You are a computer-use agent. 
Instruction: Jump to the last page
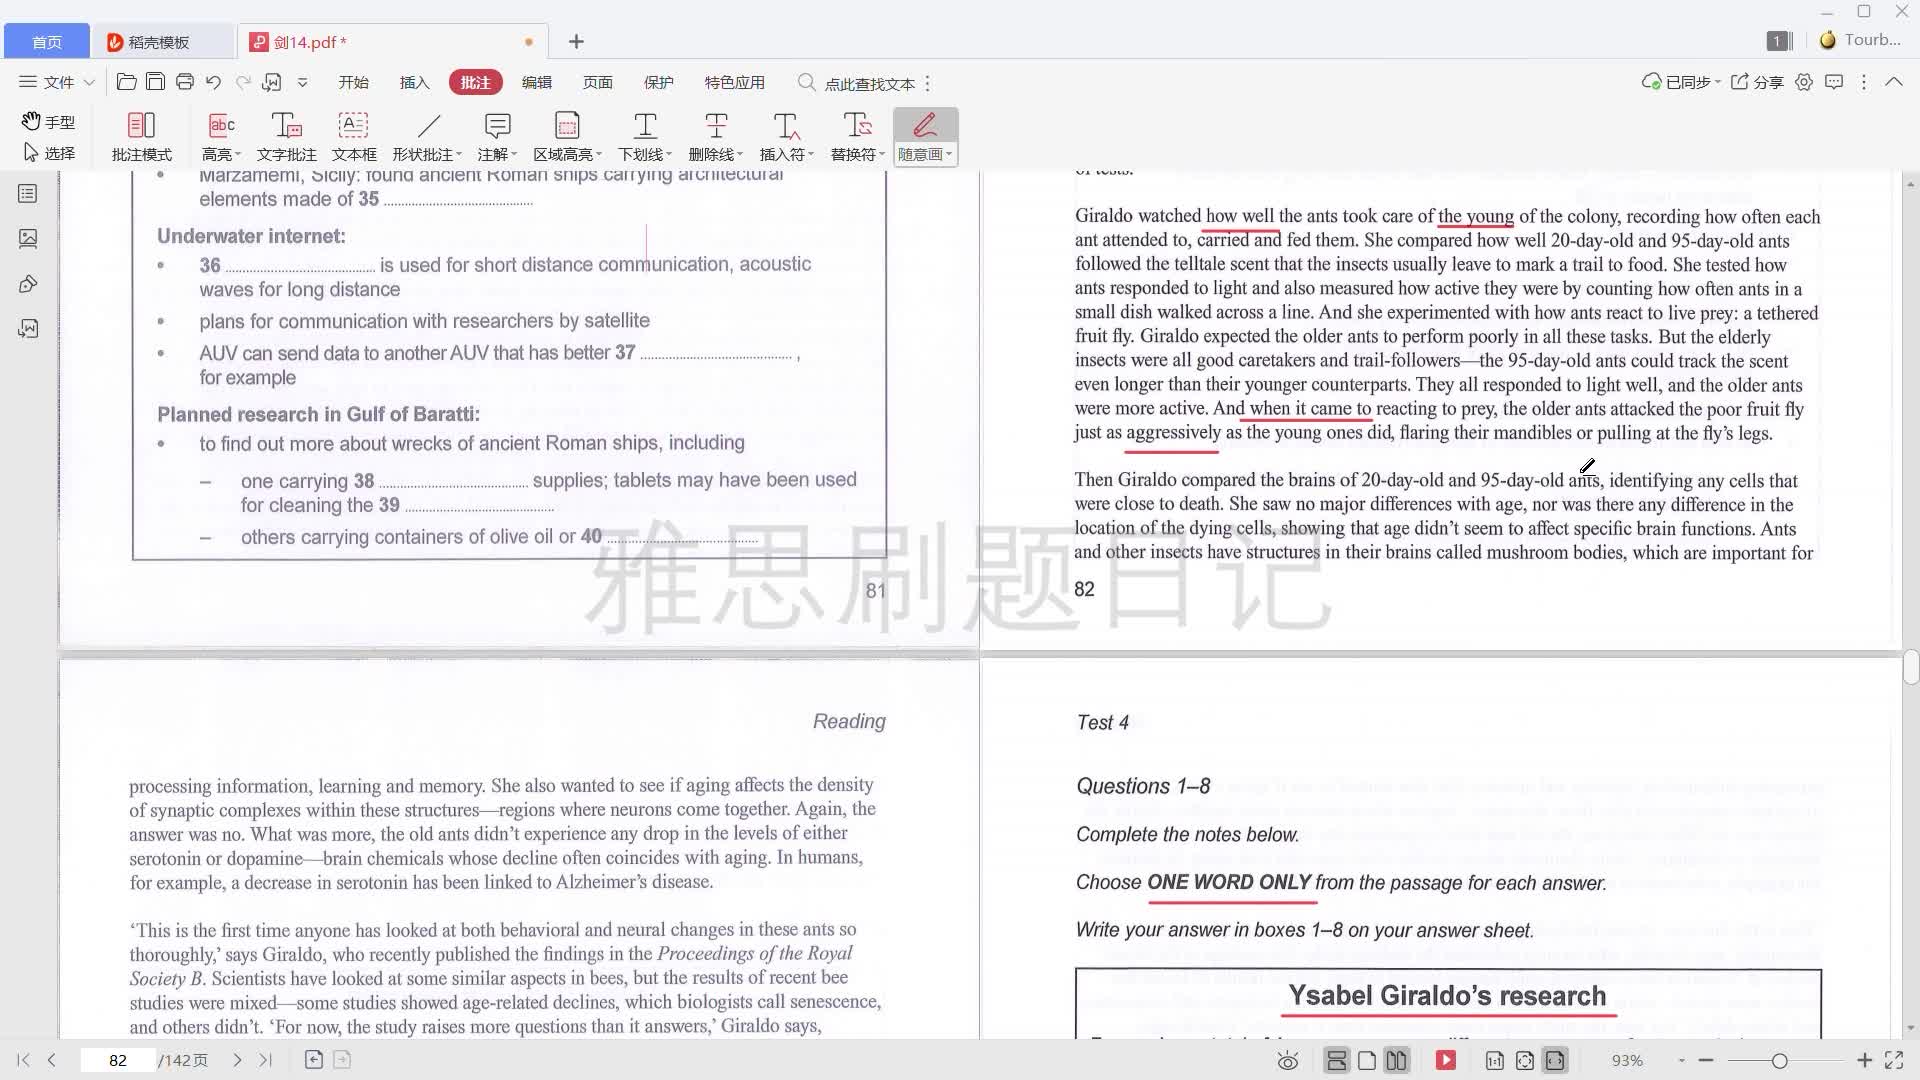pos(266,1060)
